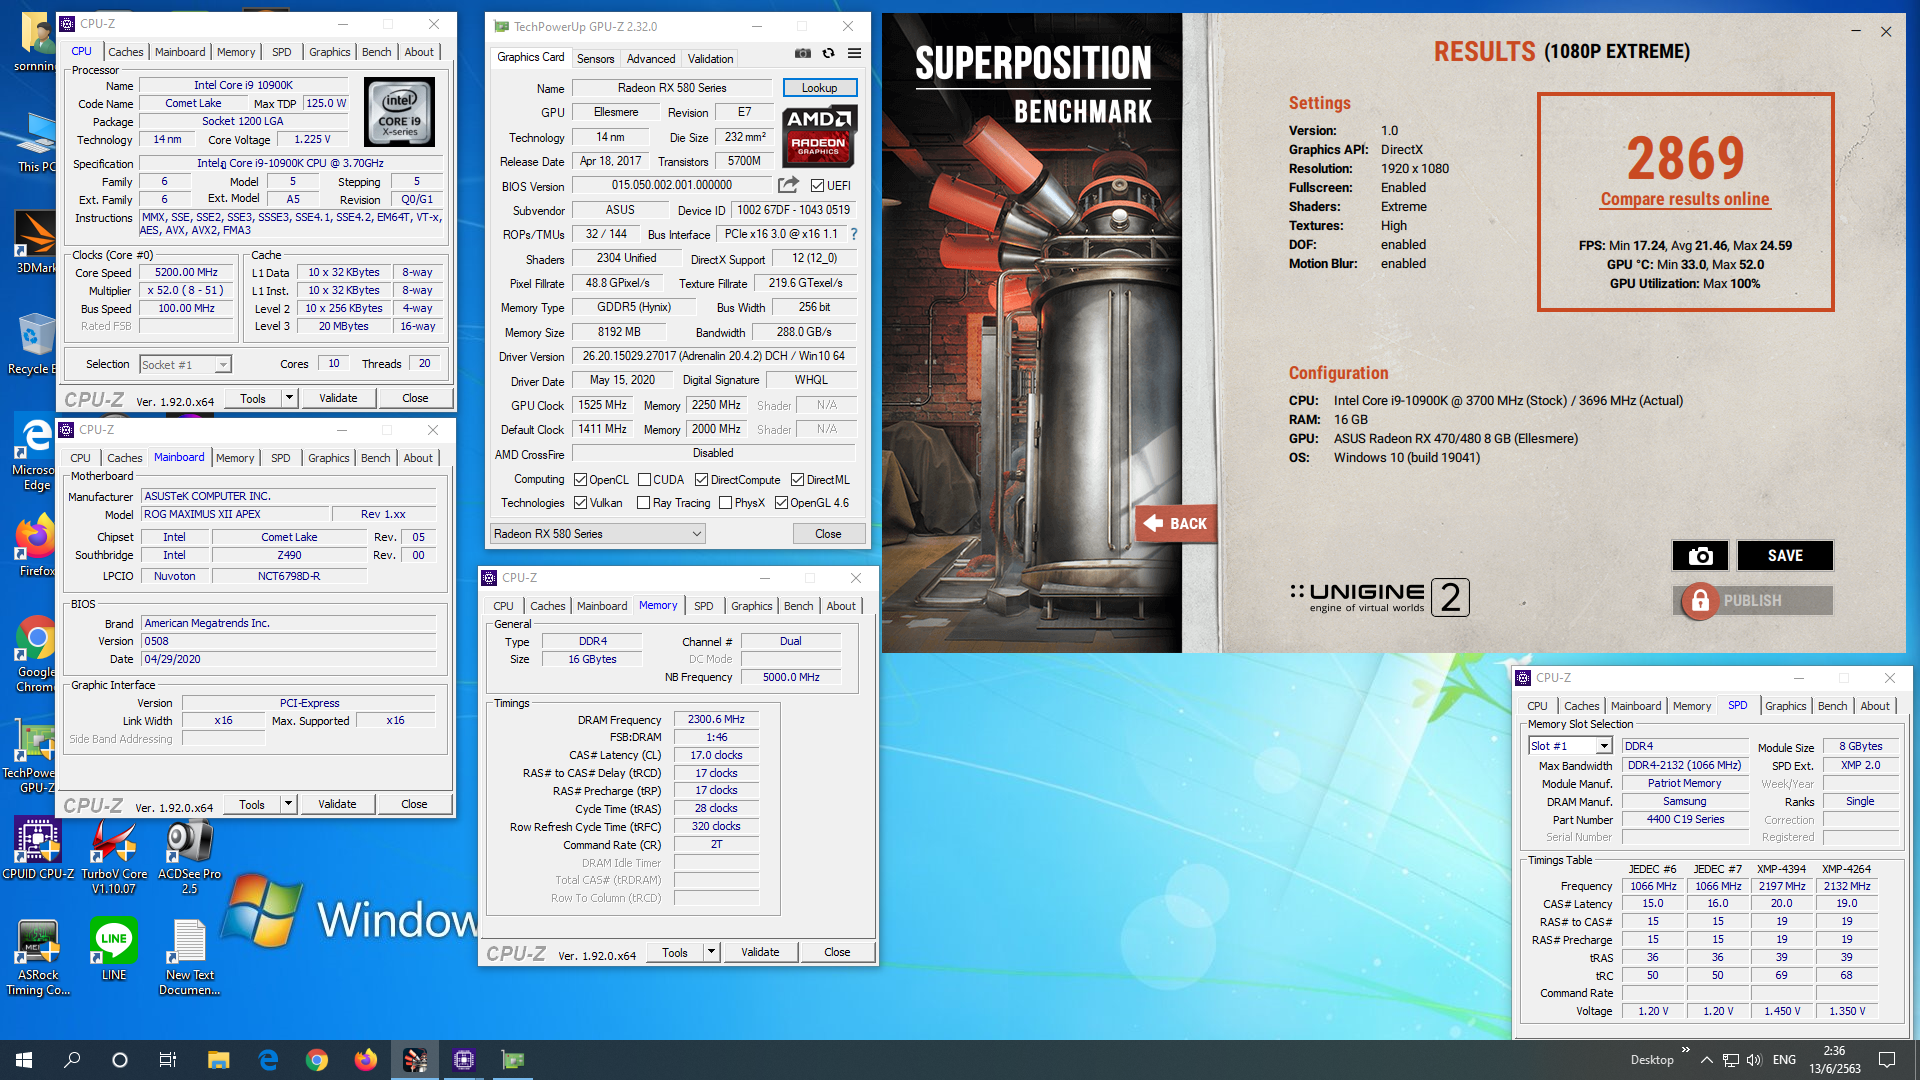Click Part Number 4400 C19 Series field
1920x1080 pixels.
tap(1685, 819)
